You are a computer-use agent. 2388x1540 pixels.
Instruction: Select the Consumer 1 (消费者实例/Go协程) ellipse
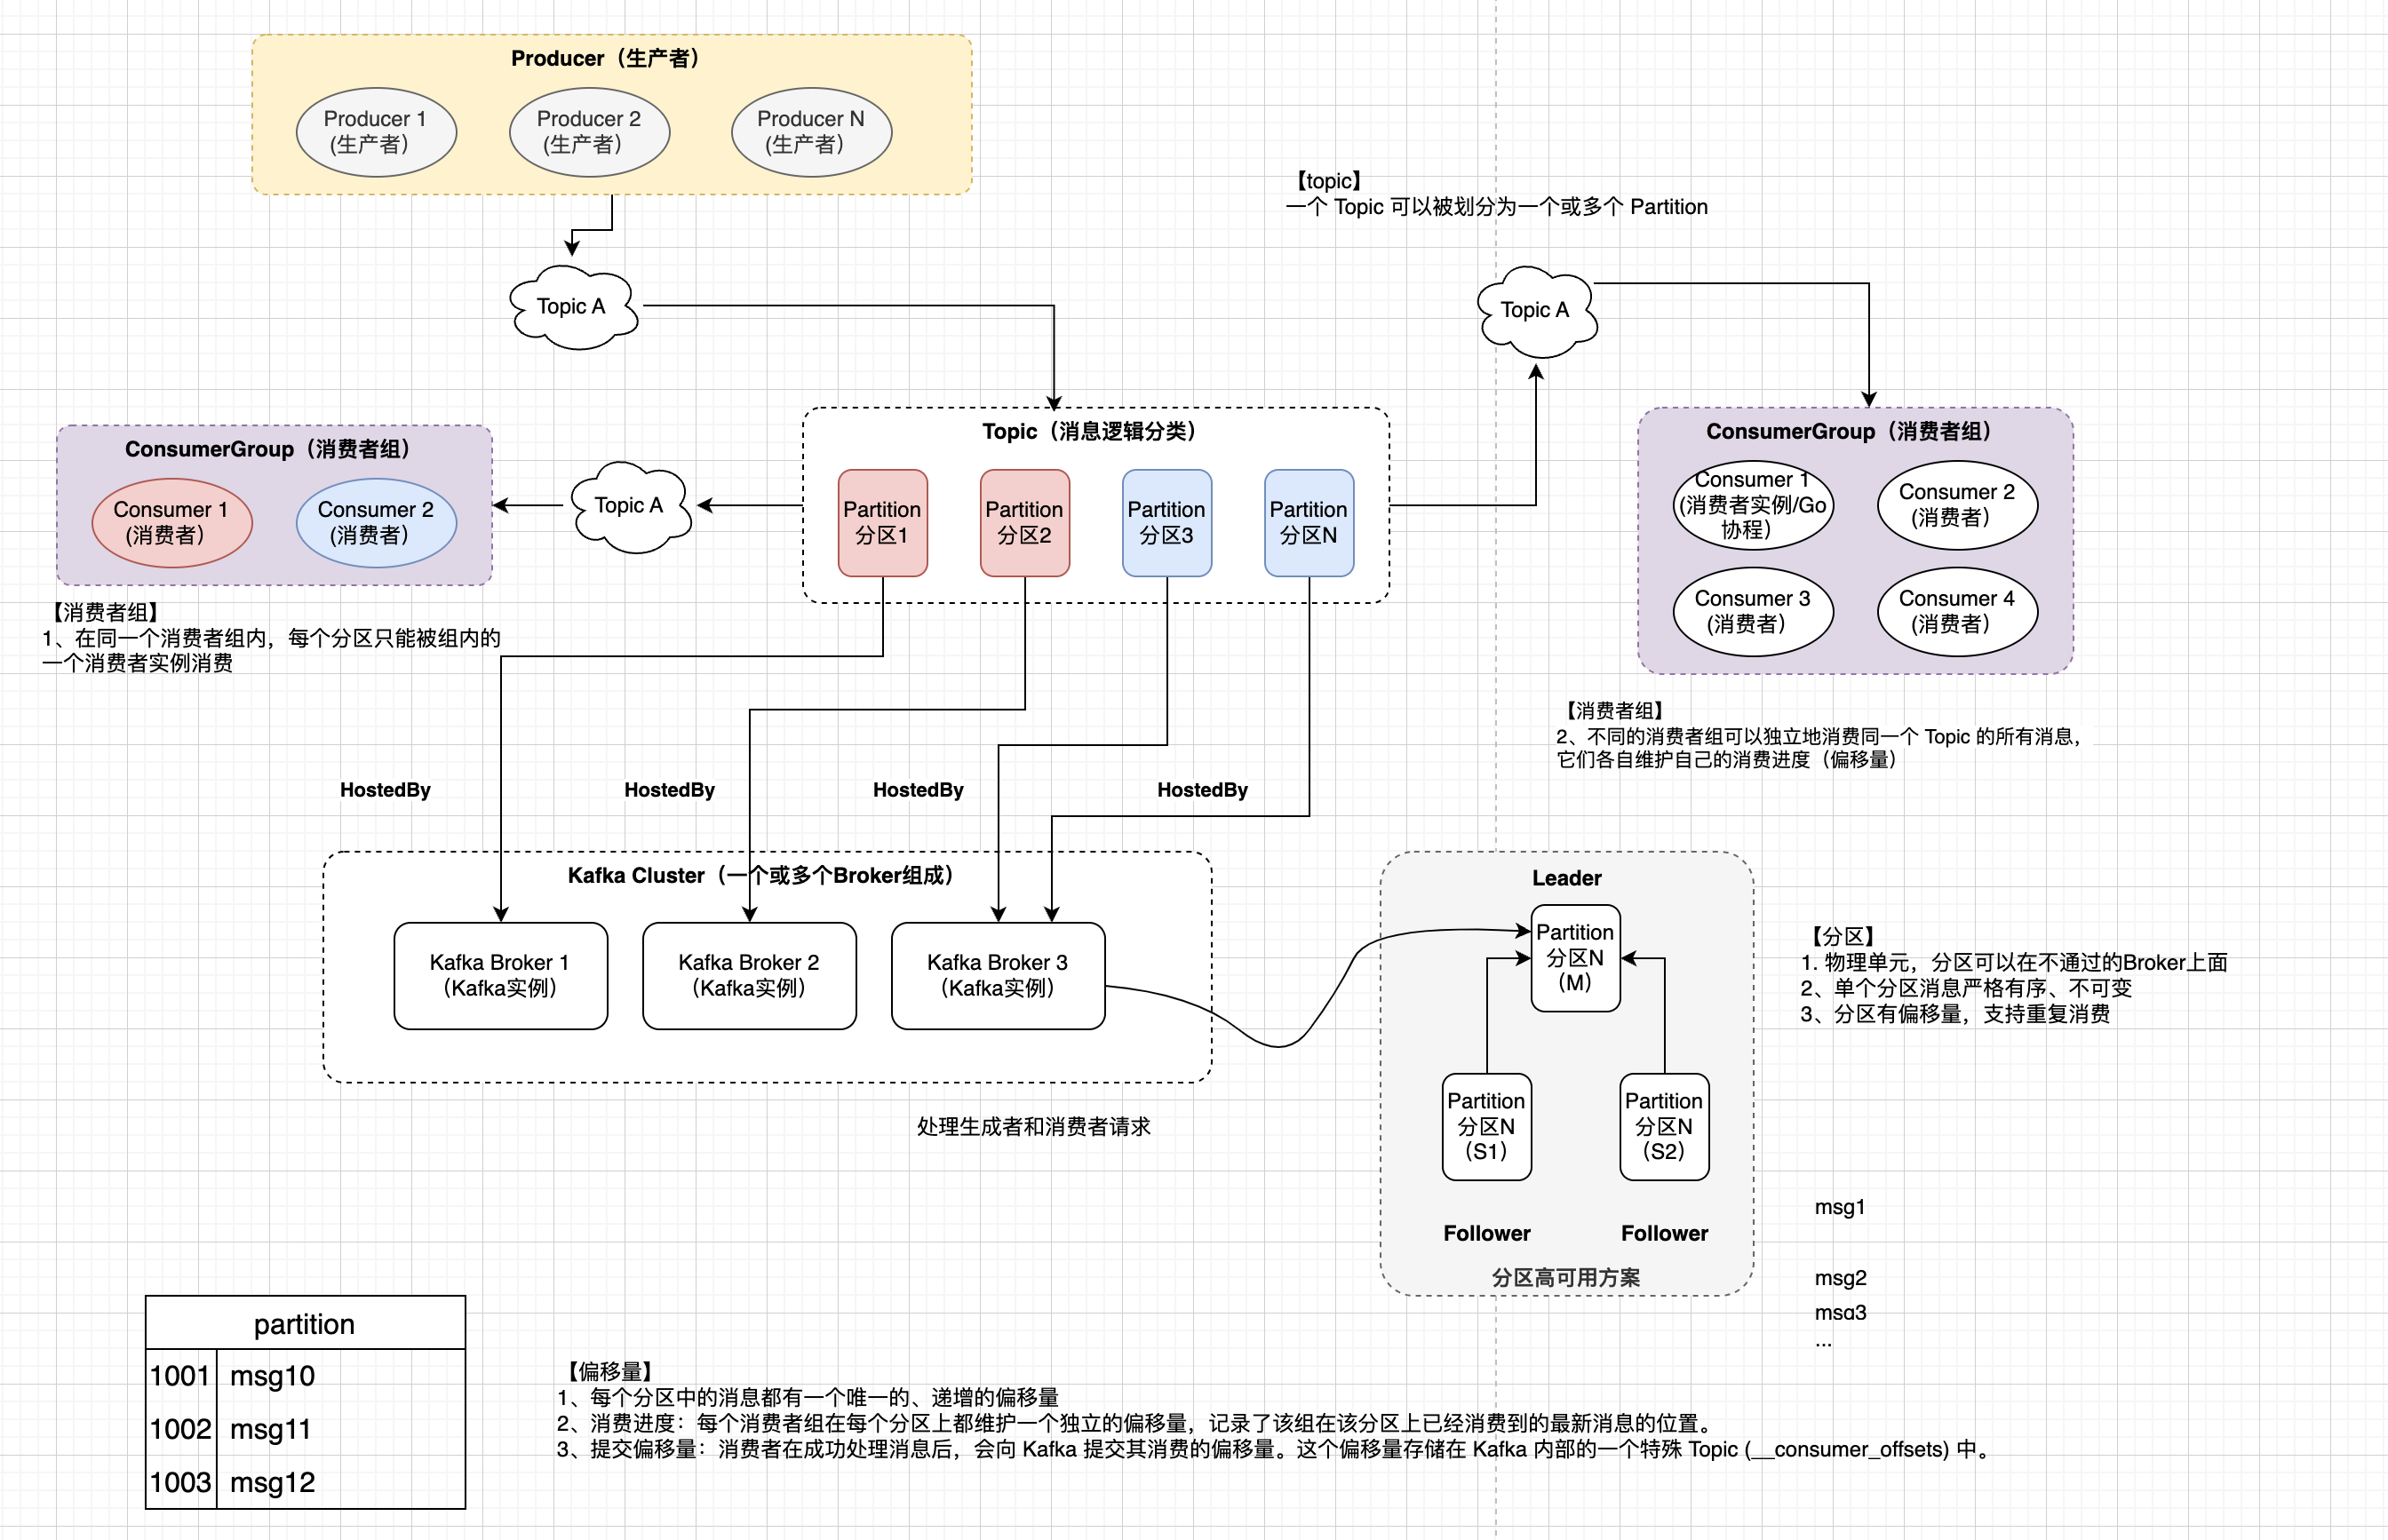[1753, 505]
